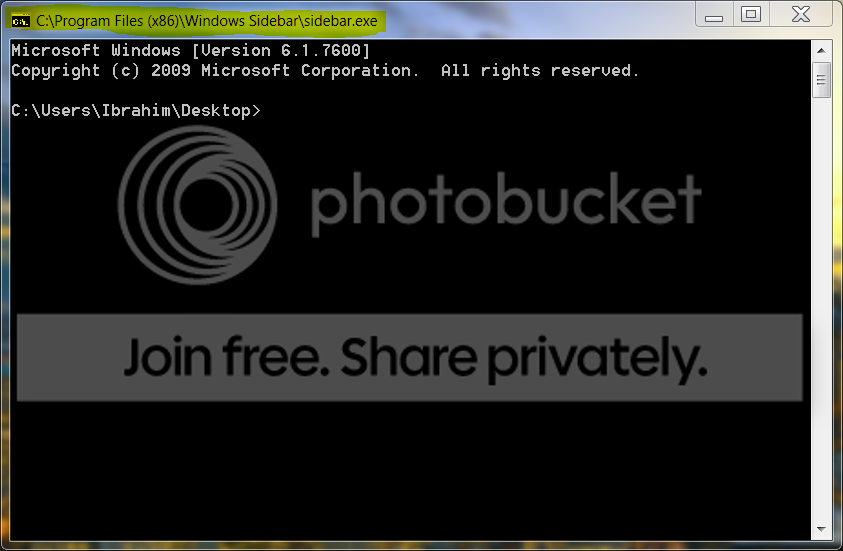Click the Photobucket spiral logo
This screenshot has height=551, width=843.
(197, 205)
